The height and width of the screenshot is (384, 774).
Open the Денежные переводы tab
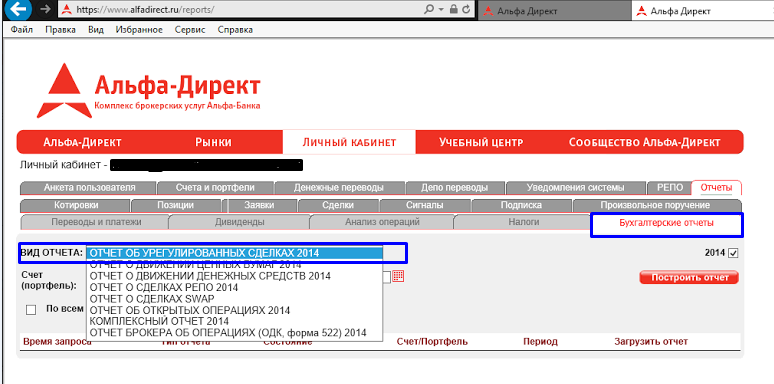click(x=340, y=188)
